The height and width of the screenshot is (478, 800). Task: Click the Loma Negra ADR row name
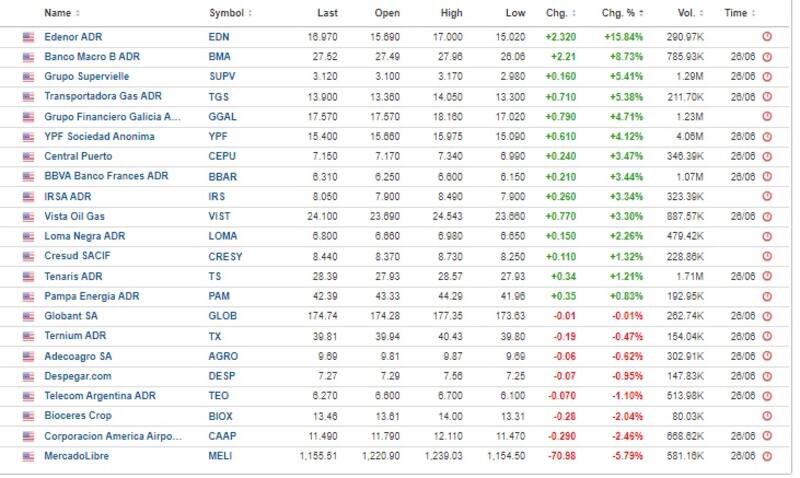click(84, 236)
